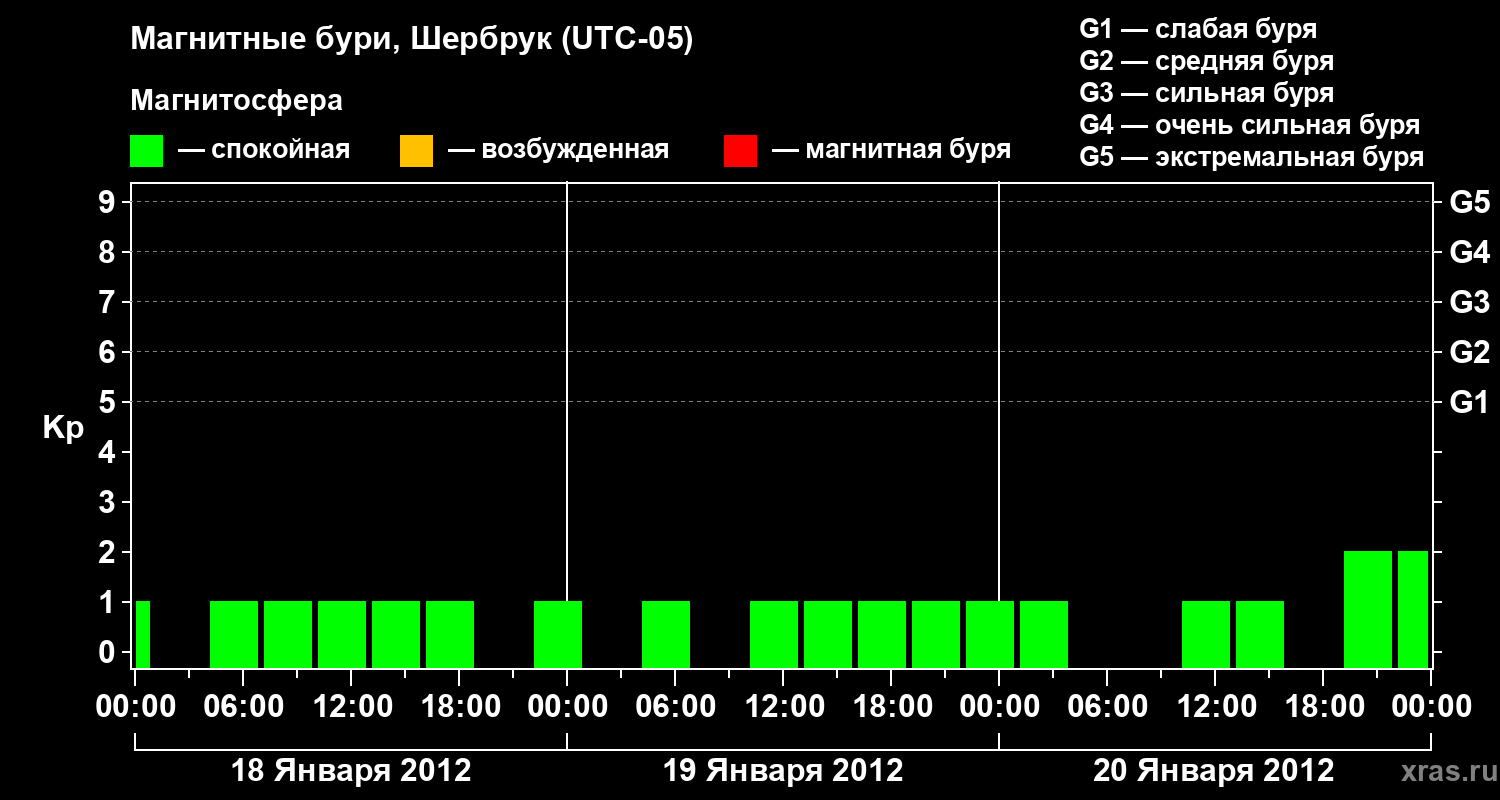Click the 'Kp' axis title
The width and height of the screenshot is (1500, 800).
click(x=63, y=427)
